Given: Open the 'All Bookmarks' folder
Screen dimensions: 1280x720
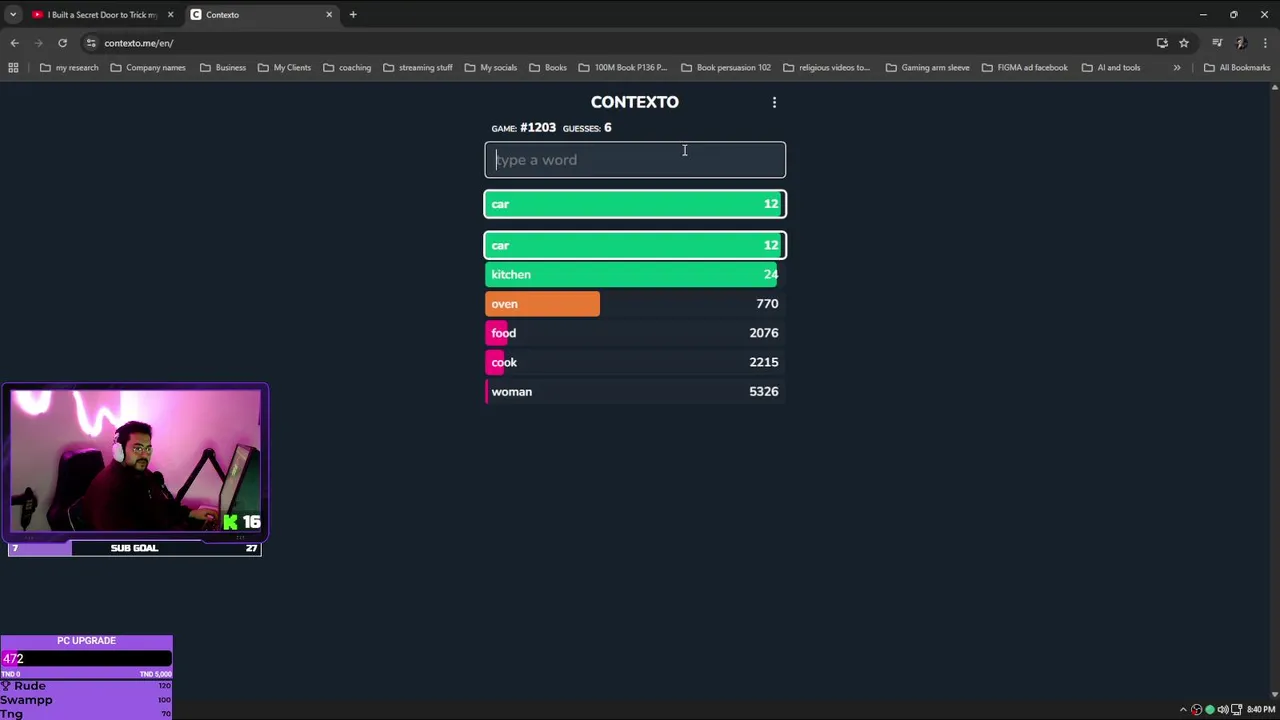Looking at the screenshot, I should click(x=1237, y=68).
